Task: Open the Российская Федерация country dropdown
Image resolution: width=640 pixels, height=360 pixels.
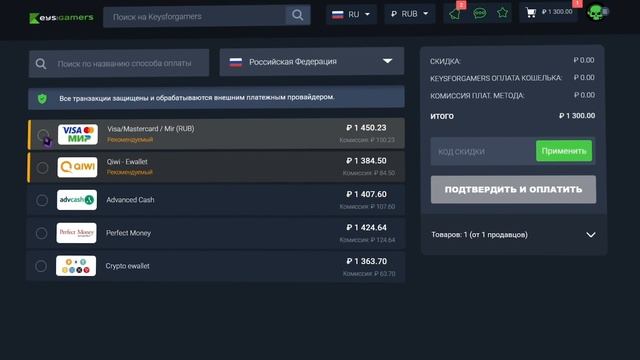Action: point(312,62)
